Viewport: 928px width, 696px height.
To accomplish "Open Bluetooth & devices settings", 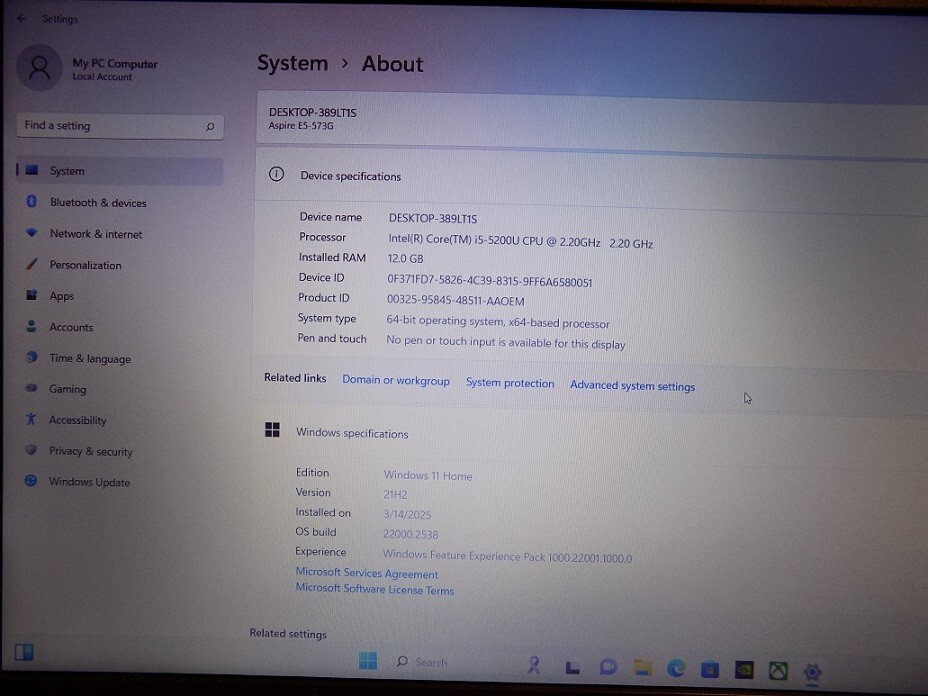I will coord(98,202).
